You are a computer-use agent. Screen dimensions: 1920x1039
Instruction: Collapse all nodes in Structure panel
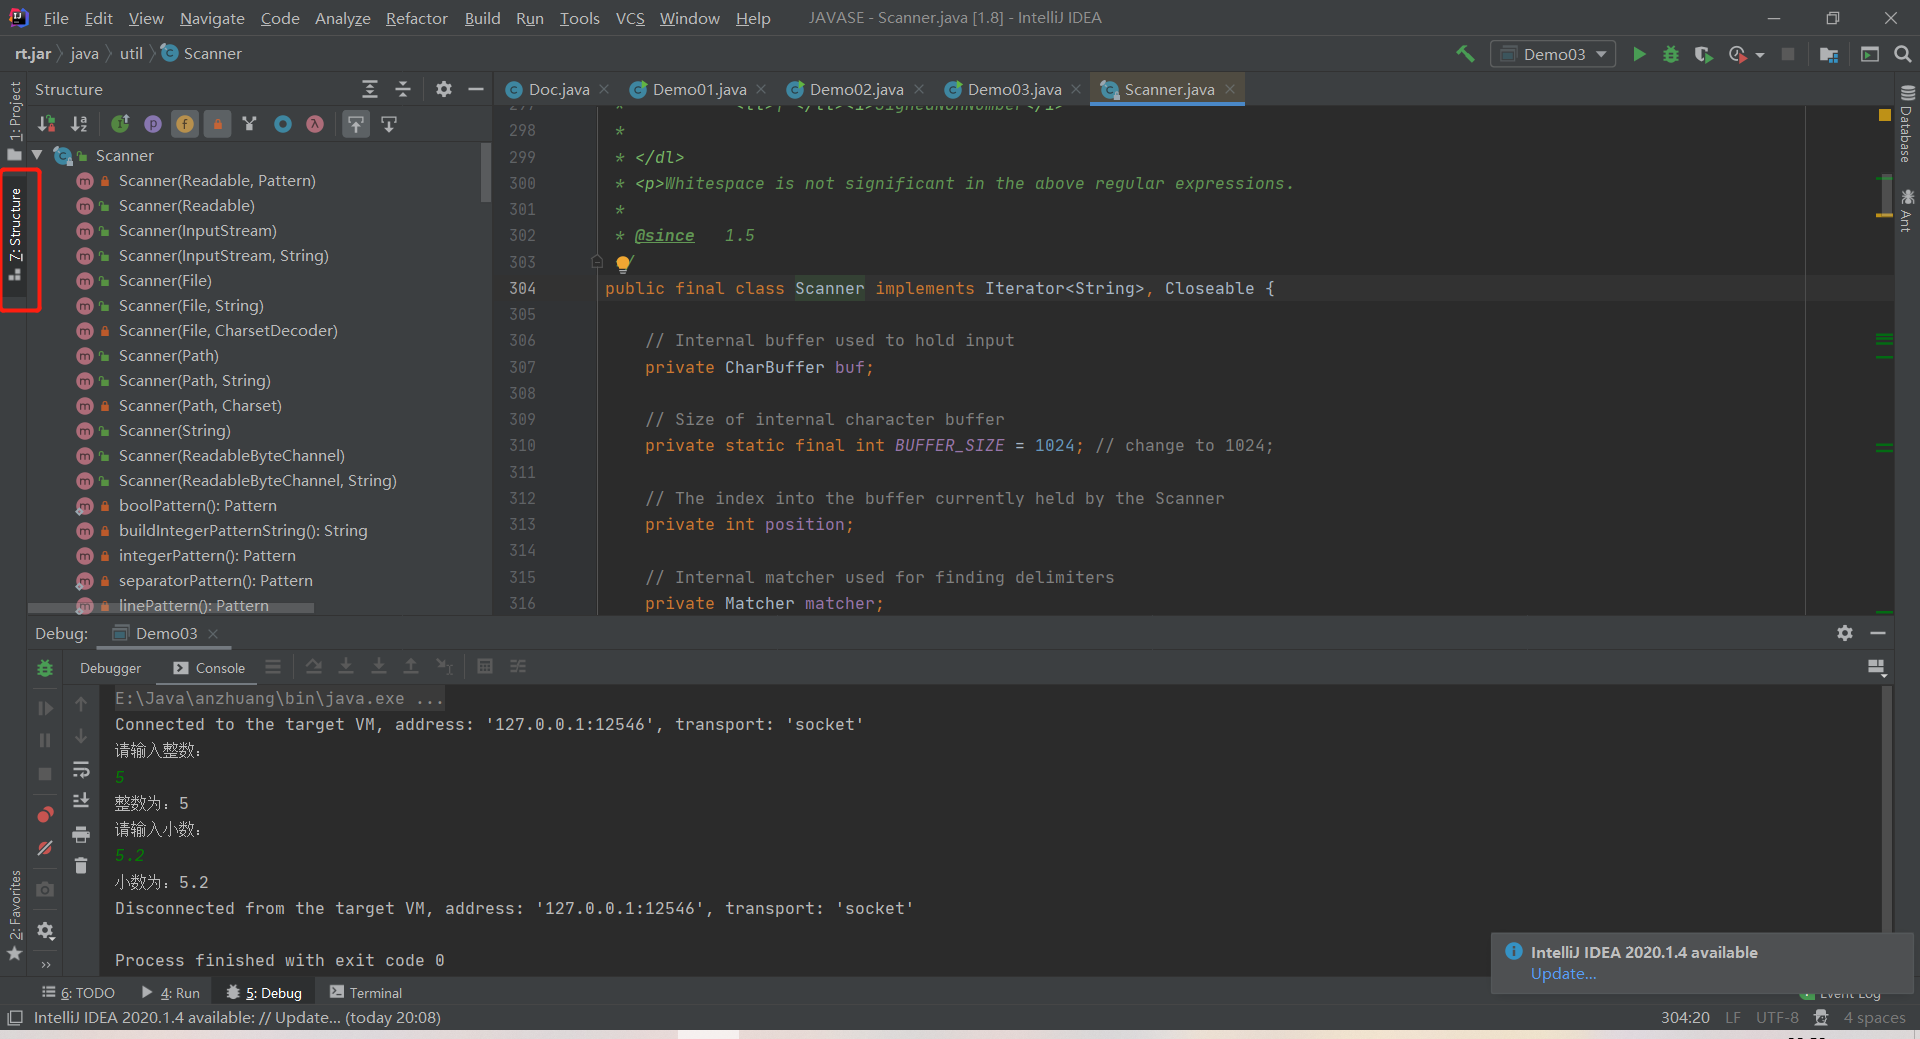[403, 89]
